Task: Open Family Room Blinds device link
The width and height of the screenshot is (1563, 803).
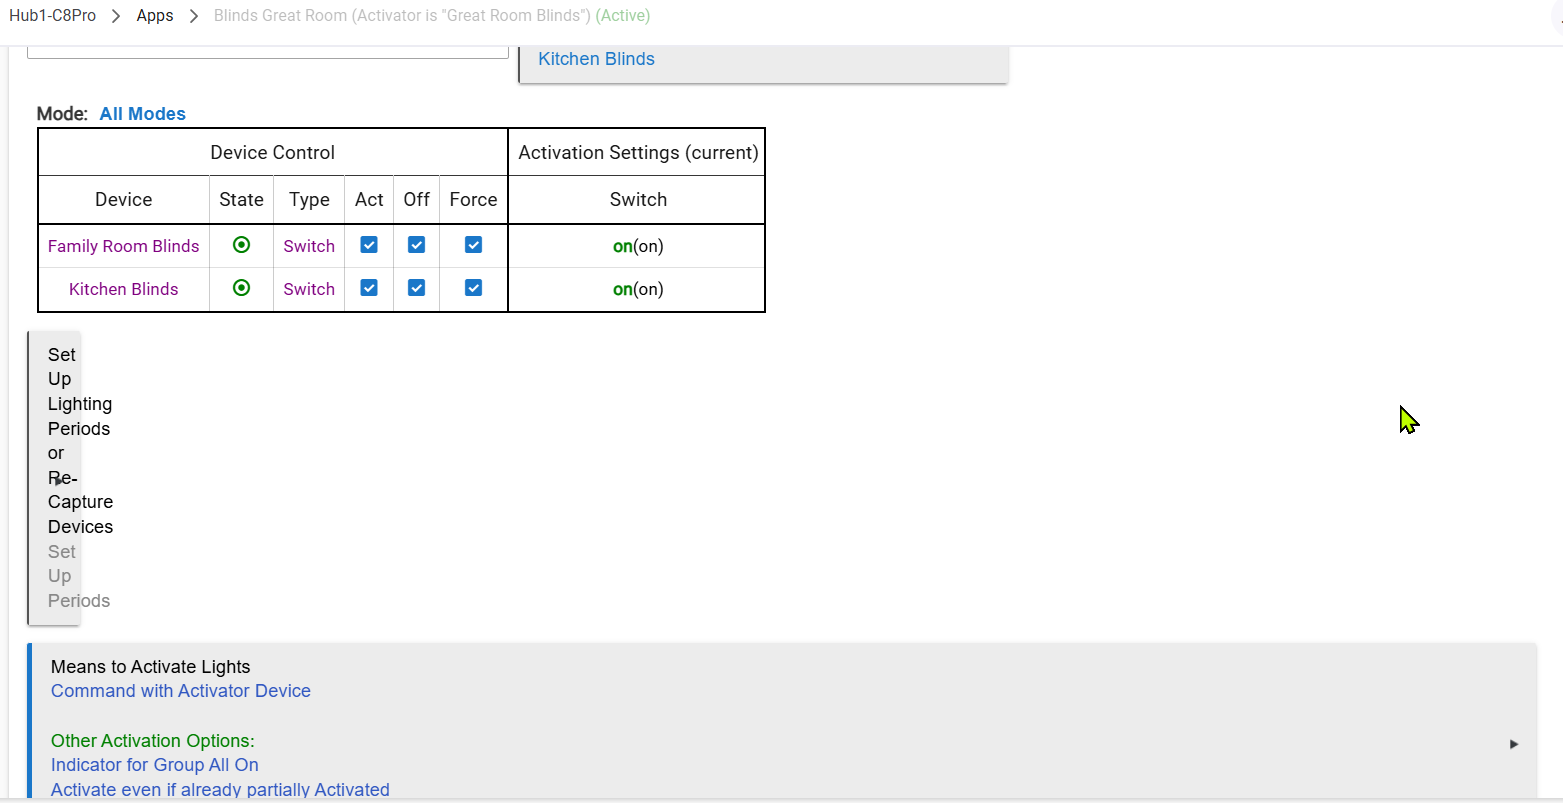Action: 124,246
